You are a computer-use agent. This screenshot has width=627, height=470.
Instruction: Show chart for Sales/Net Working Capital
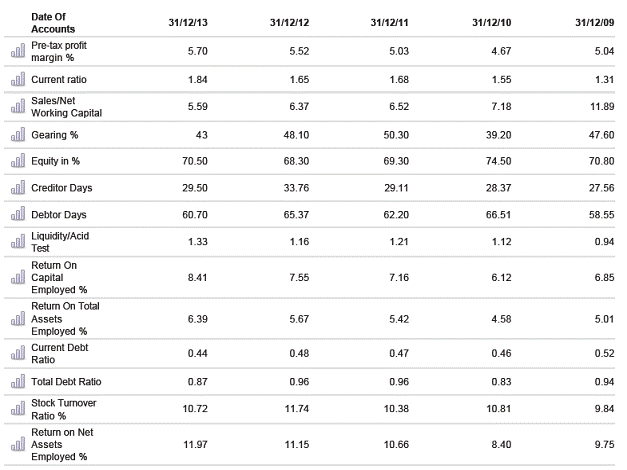pyautogui.click(x=17, y=106)
